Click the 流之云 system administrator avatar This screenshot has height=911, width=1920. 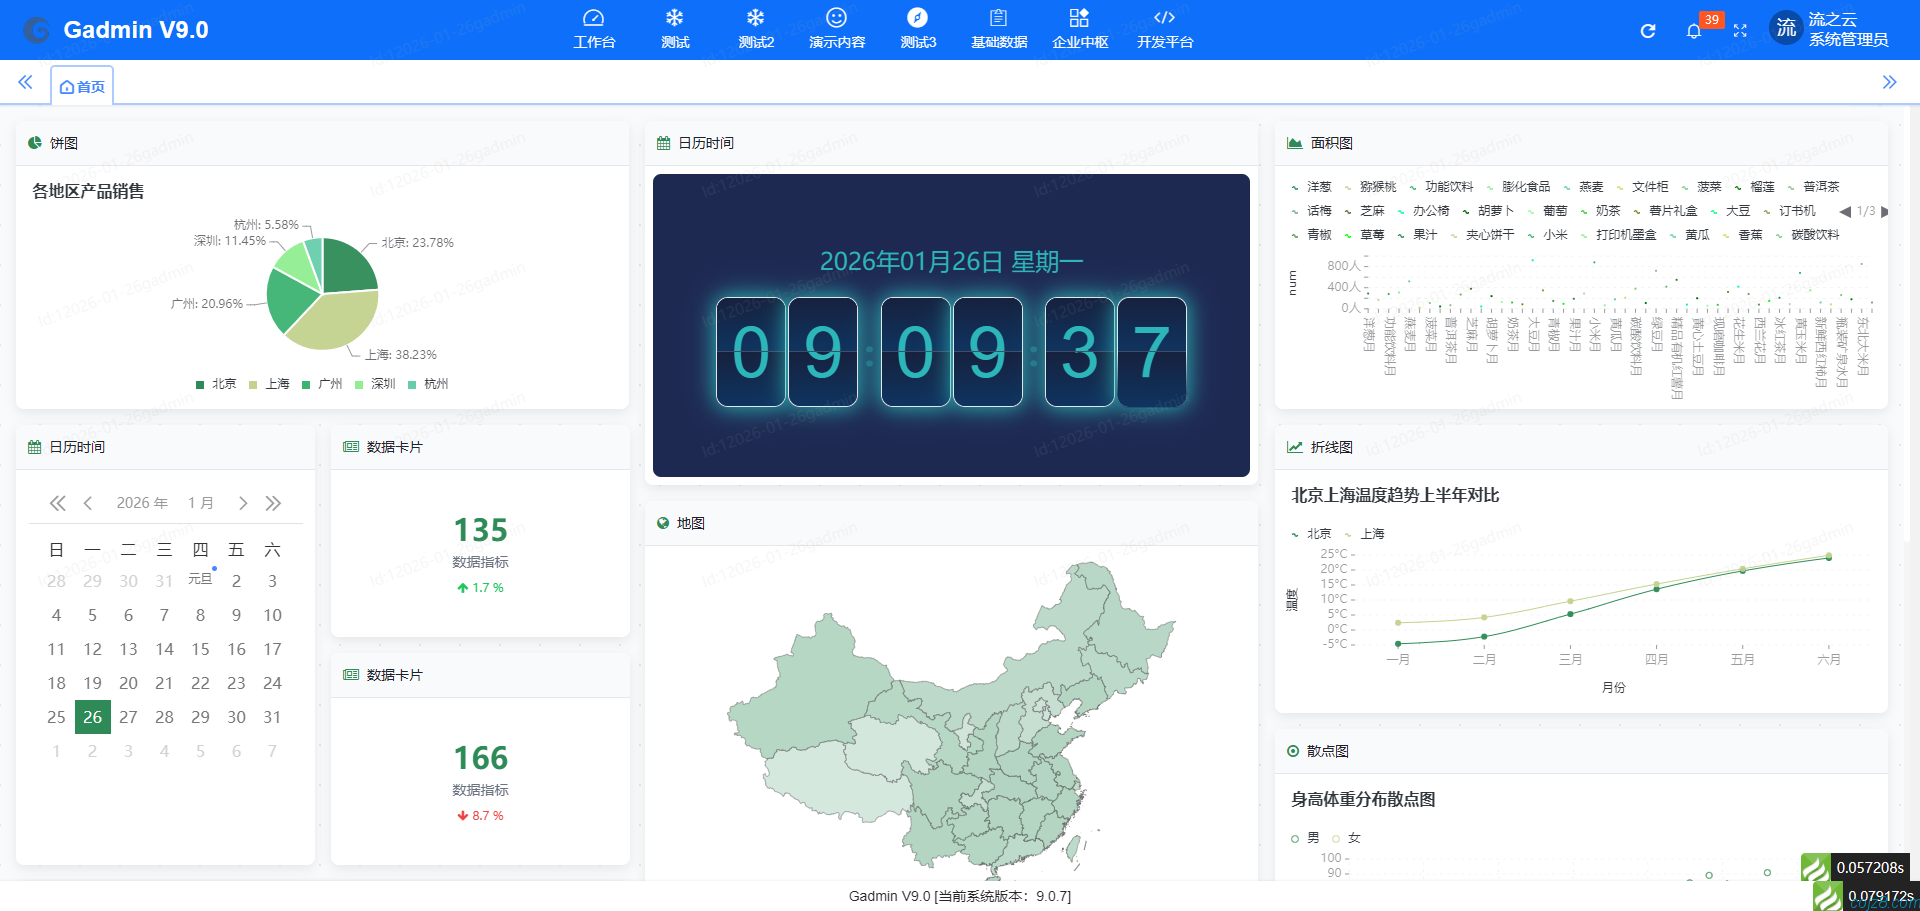click(x=1786, y=28)
